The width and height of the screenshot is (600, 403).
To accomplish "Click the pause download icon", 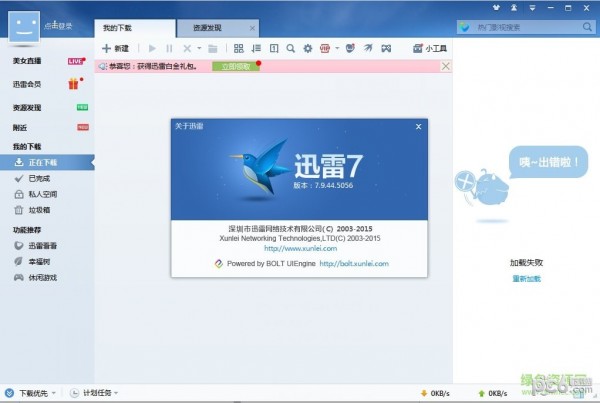I will click(x=169, y=49).
